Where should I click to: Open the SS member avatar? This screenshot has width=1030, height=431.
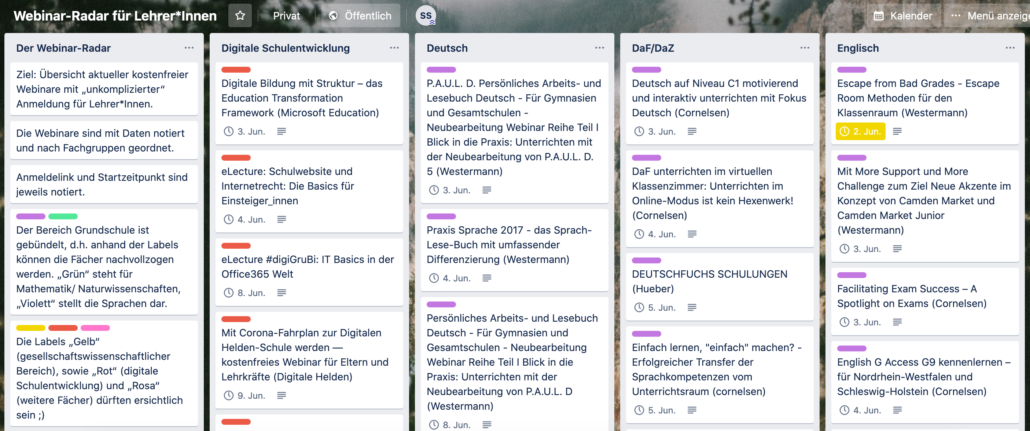[426, 16]
